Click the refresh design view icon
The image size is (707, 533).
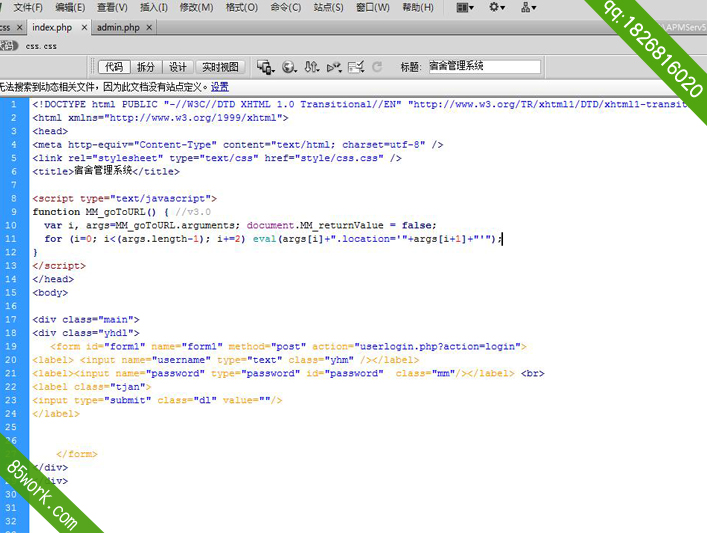(x=377, y=67)
